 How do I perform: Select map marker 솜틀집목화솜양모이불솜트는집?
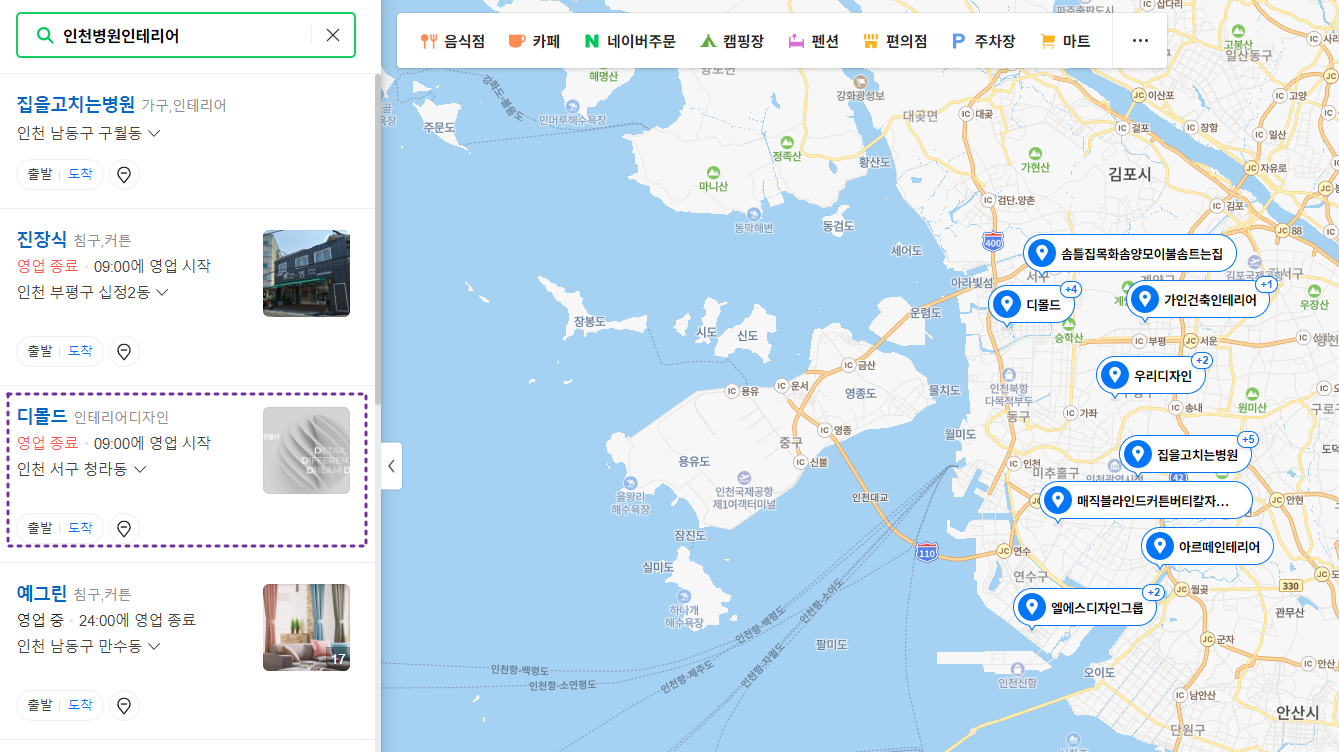click(1129, 254)
